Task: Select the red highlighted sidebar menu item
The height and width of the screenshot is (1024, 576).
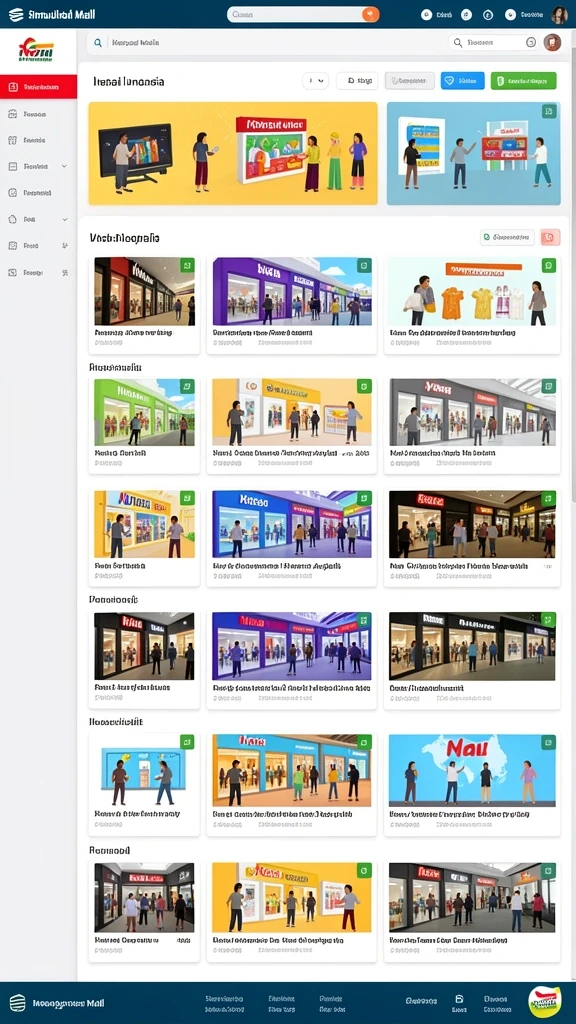Action: coord(39,87)
